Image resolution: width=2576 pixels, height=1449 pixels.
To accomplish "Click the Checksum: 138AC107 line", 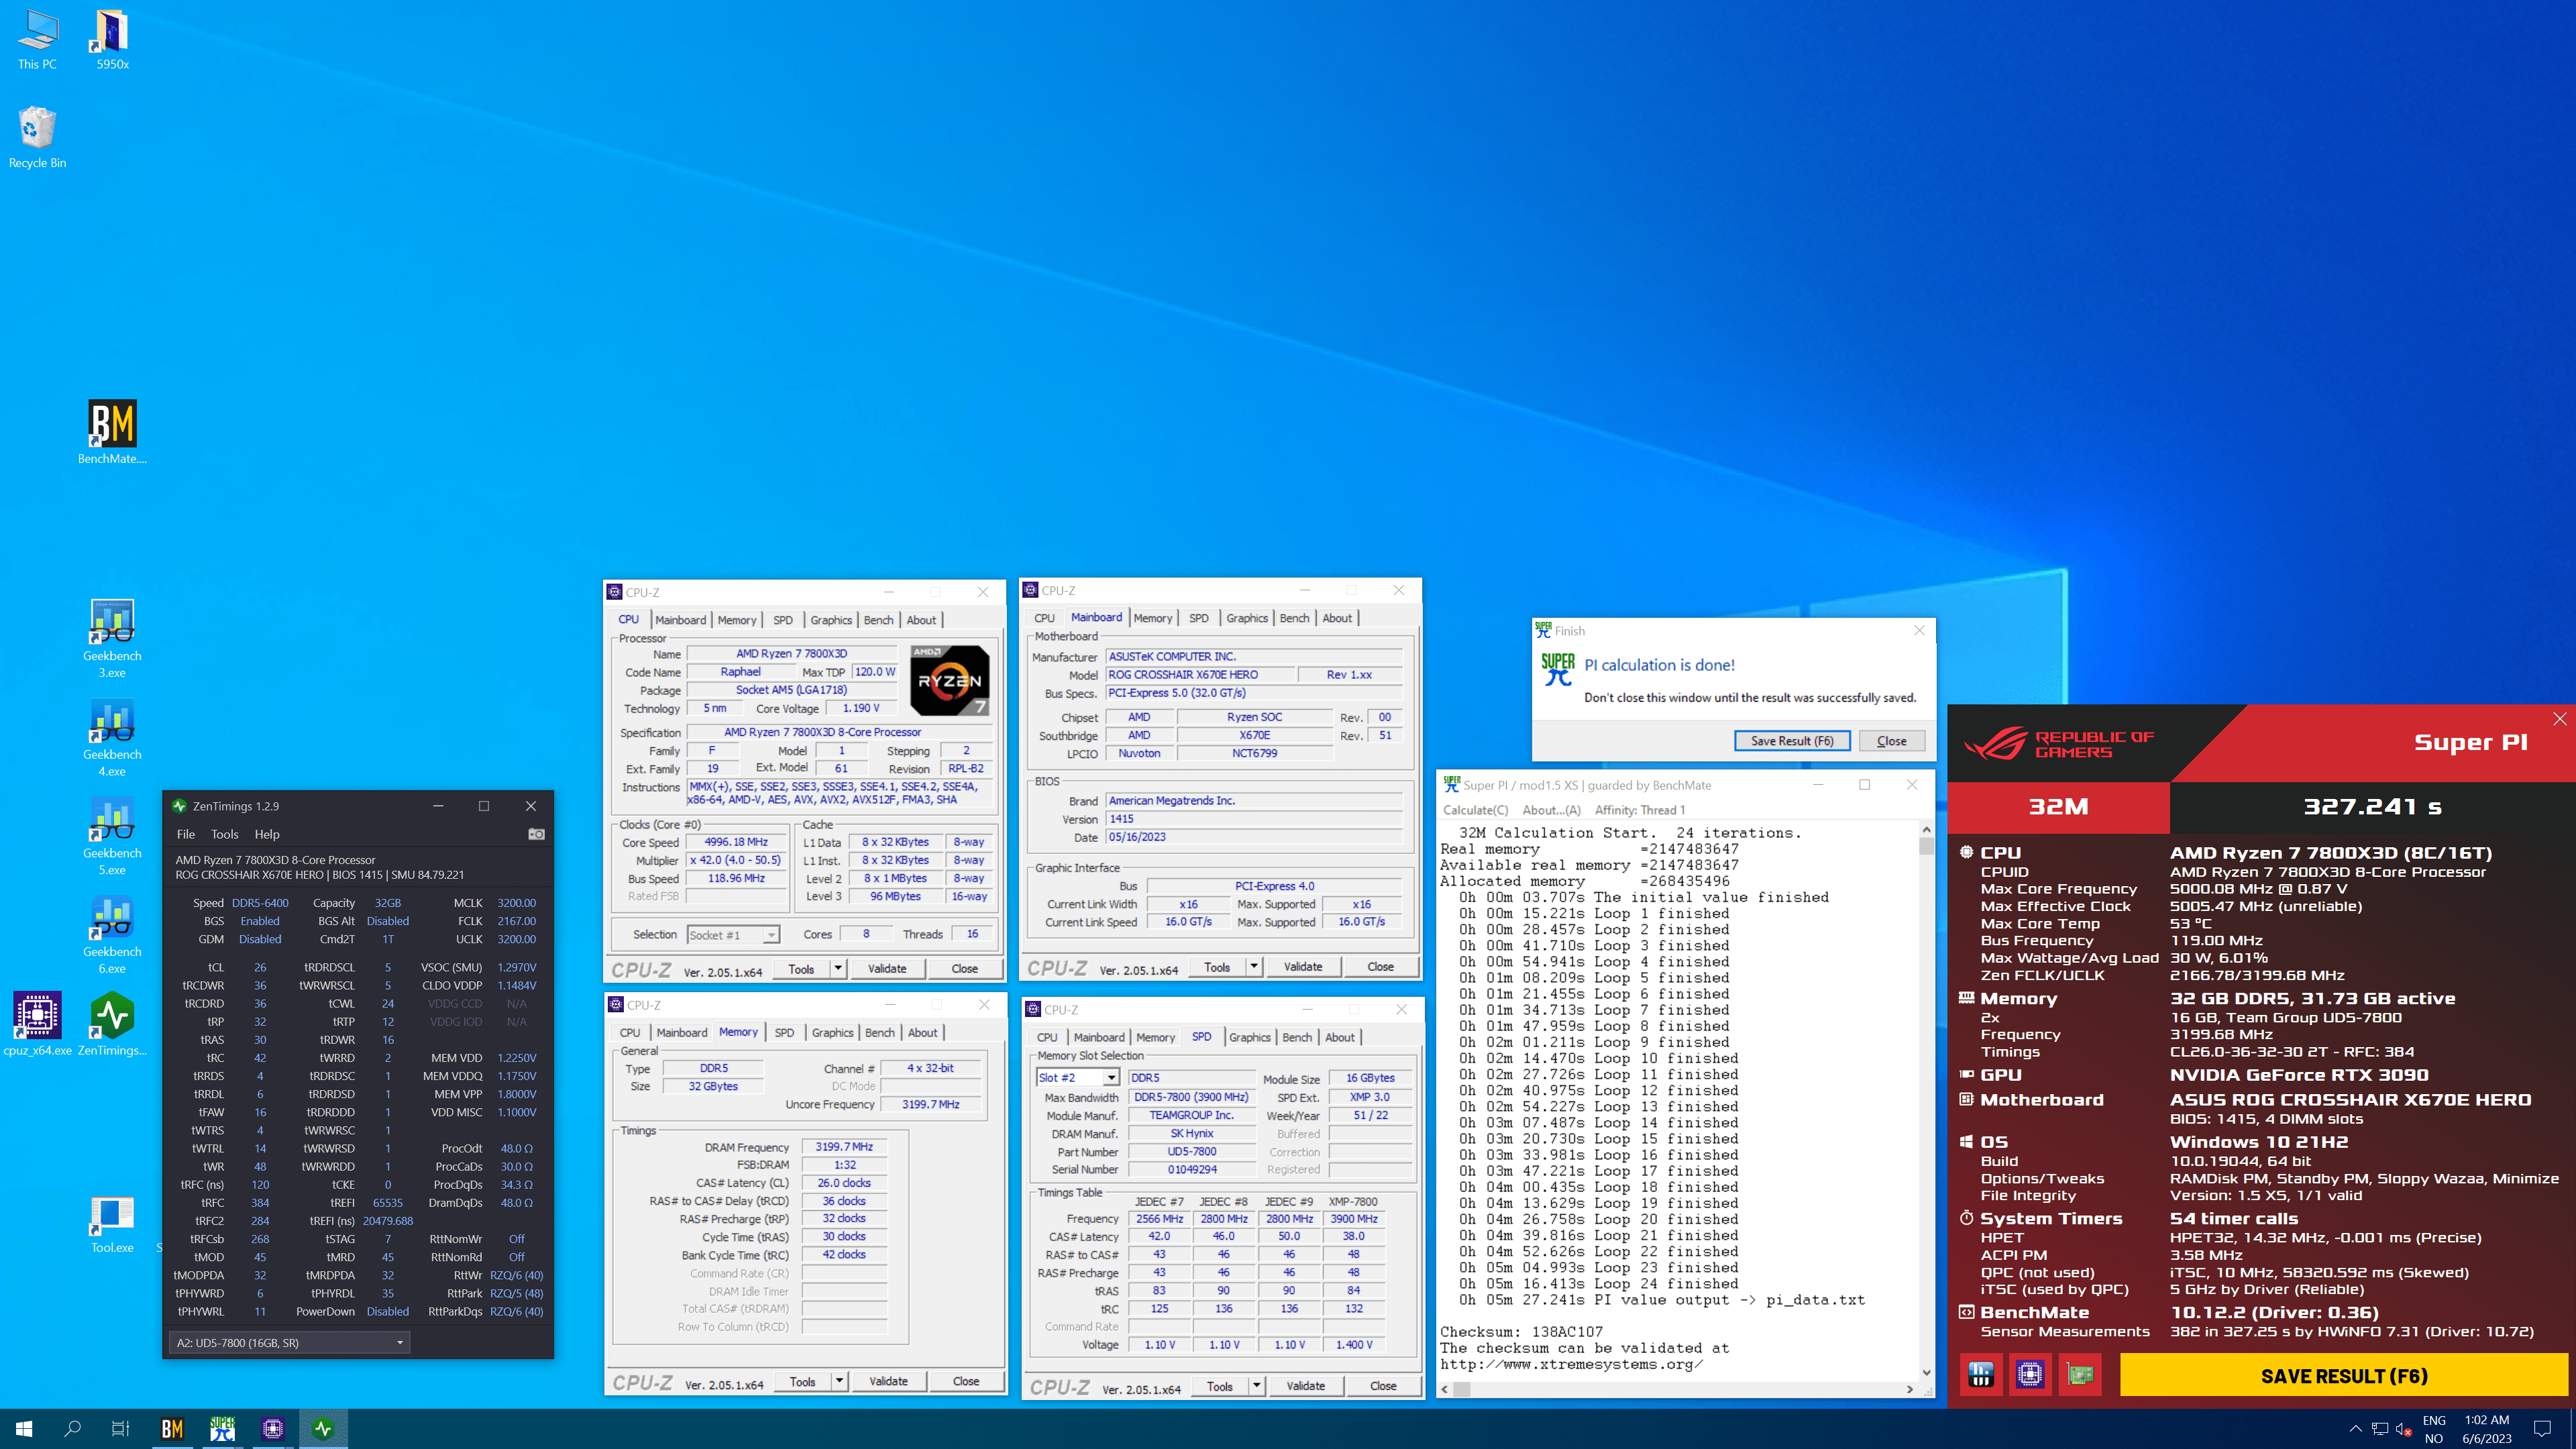I will pos(1521,1332).
